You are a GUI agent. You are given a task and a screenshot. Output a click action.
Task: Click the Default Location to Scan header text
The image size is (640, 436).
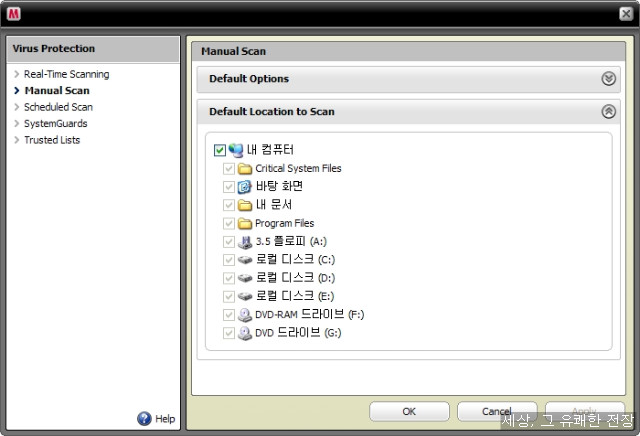point(272,111)
